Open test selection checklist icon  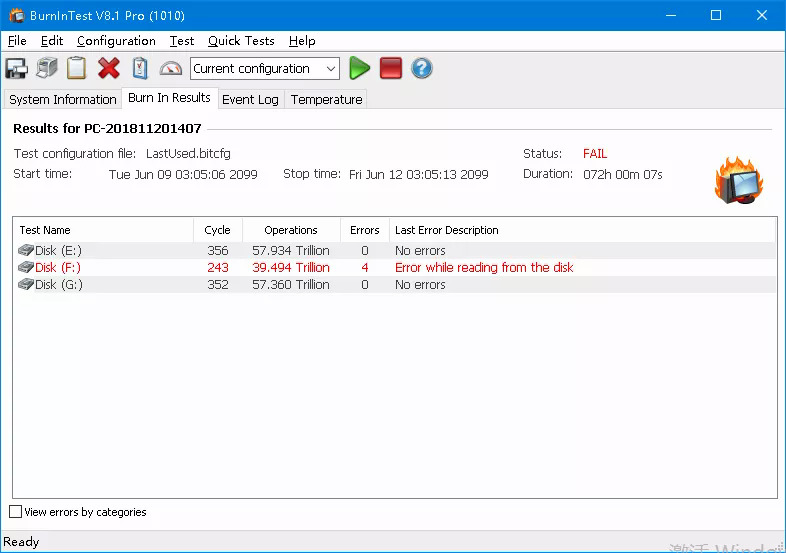point(140,69)
